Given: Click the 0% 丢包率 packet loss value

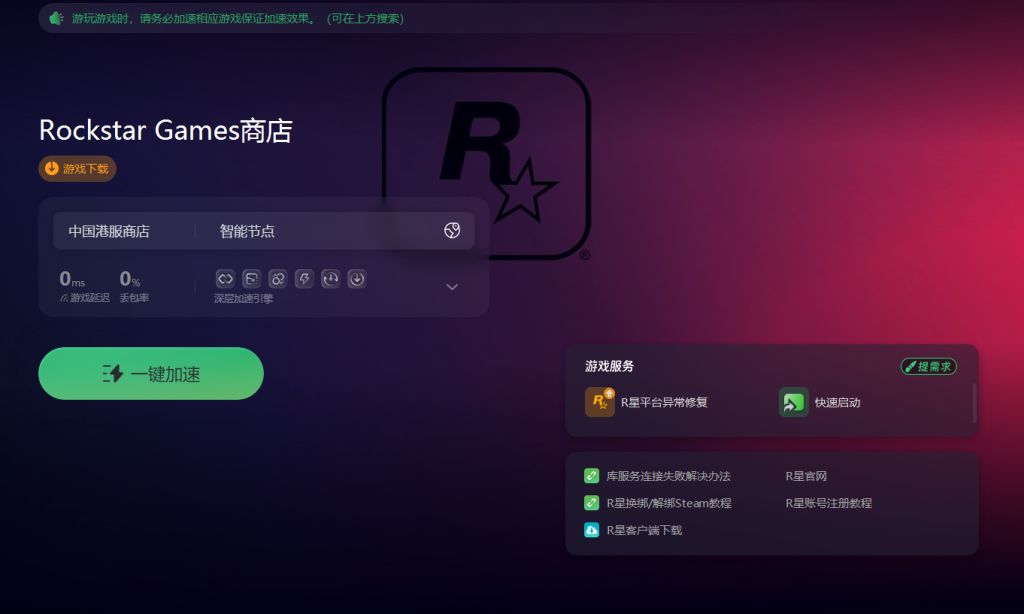Looking at the screenshot, I should point(130,280).
